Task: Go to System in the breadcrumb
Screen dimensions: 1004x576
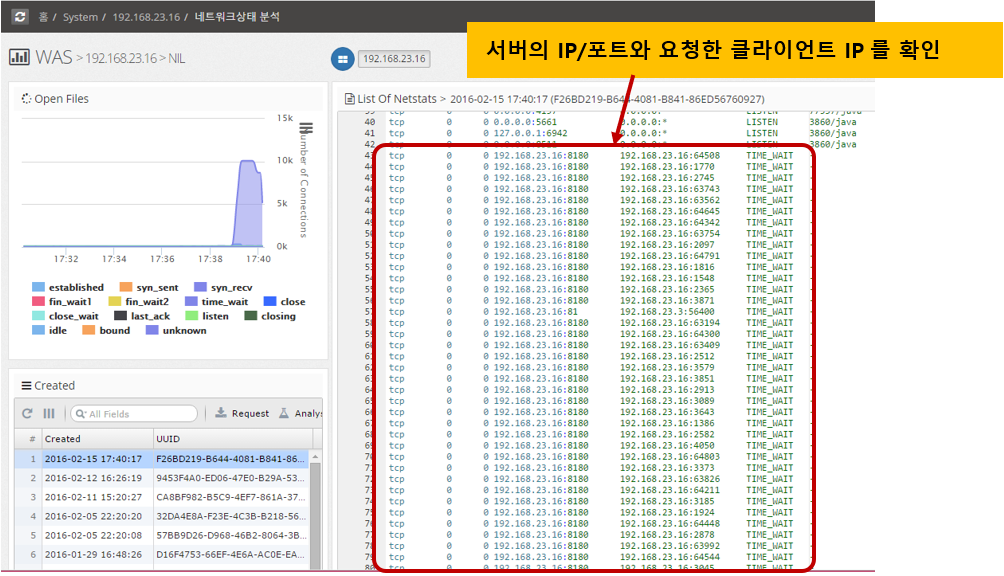Action: (81, 18)
